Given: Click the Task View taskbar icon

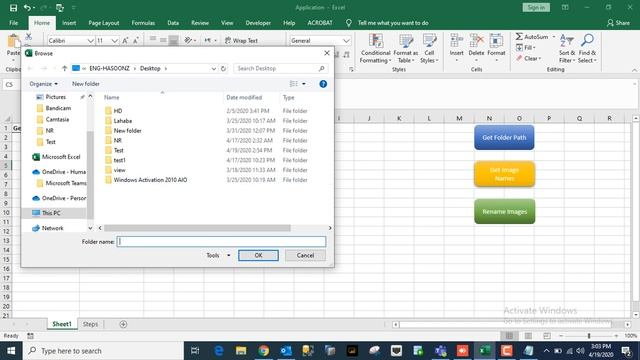Looking at the screenshot, I should (x=195, y=351).
